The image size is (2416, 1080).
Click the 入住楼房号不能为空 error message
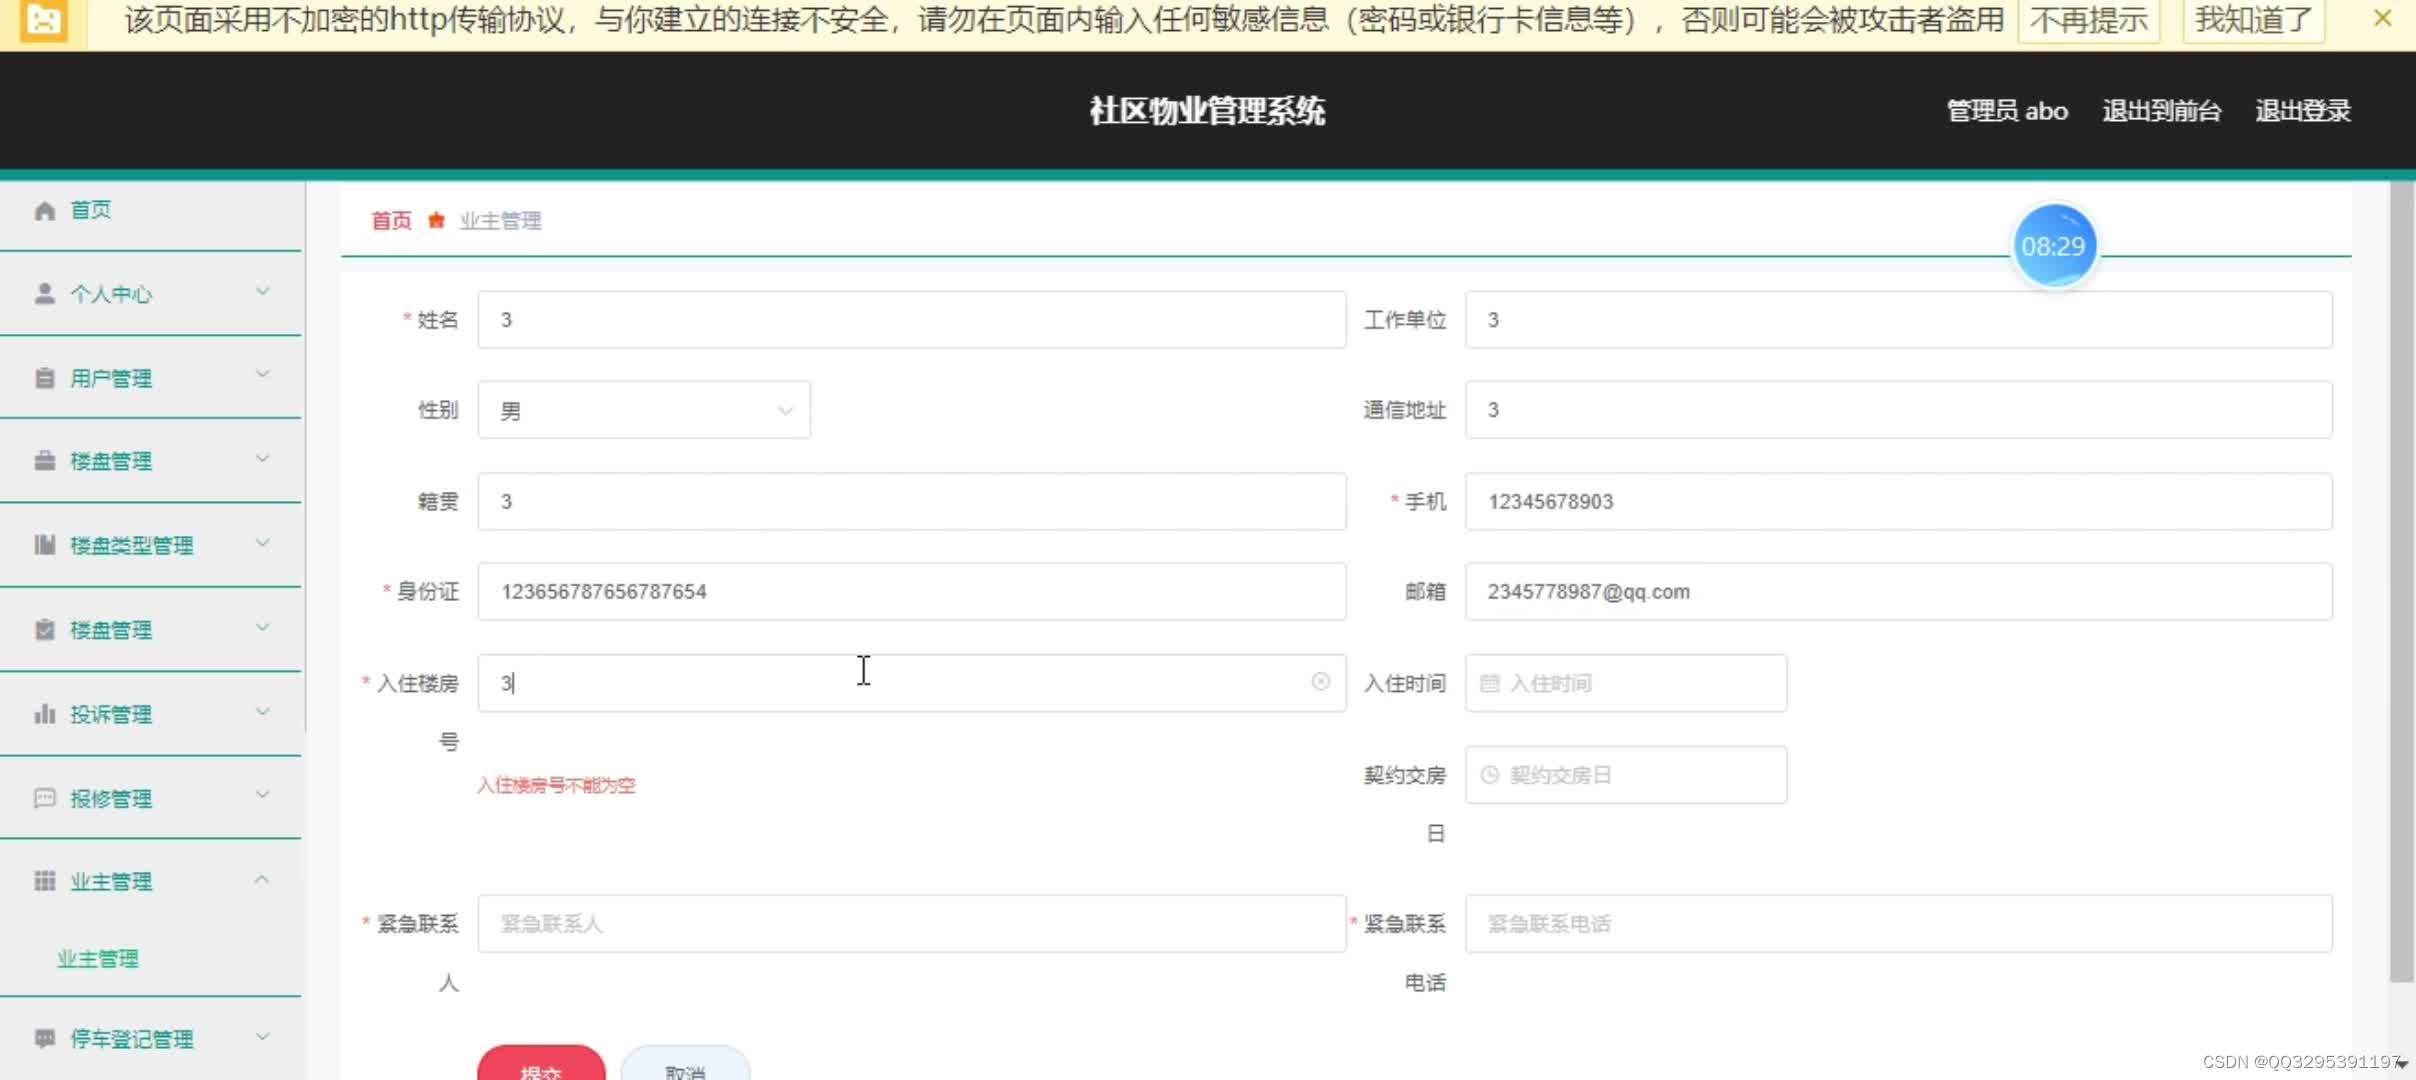click(x=556, y=785)
